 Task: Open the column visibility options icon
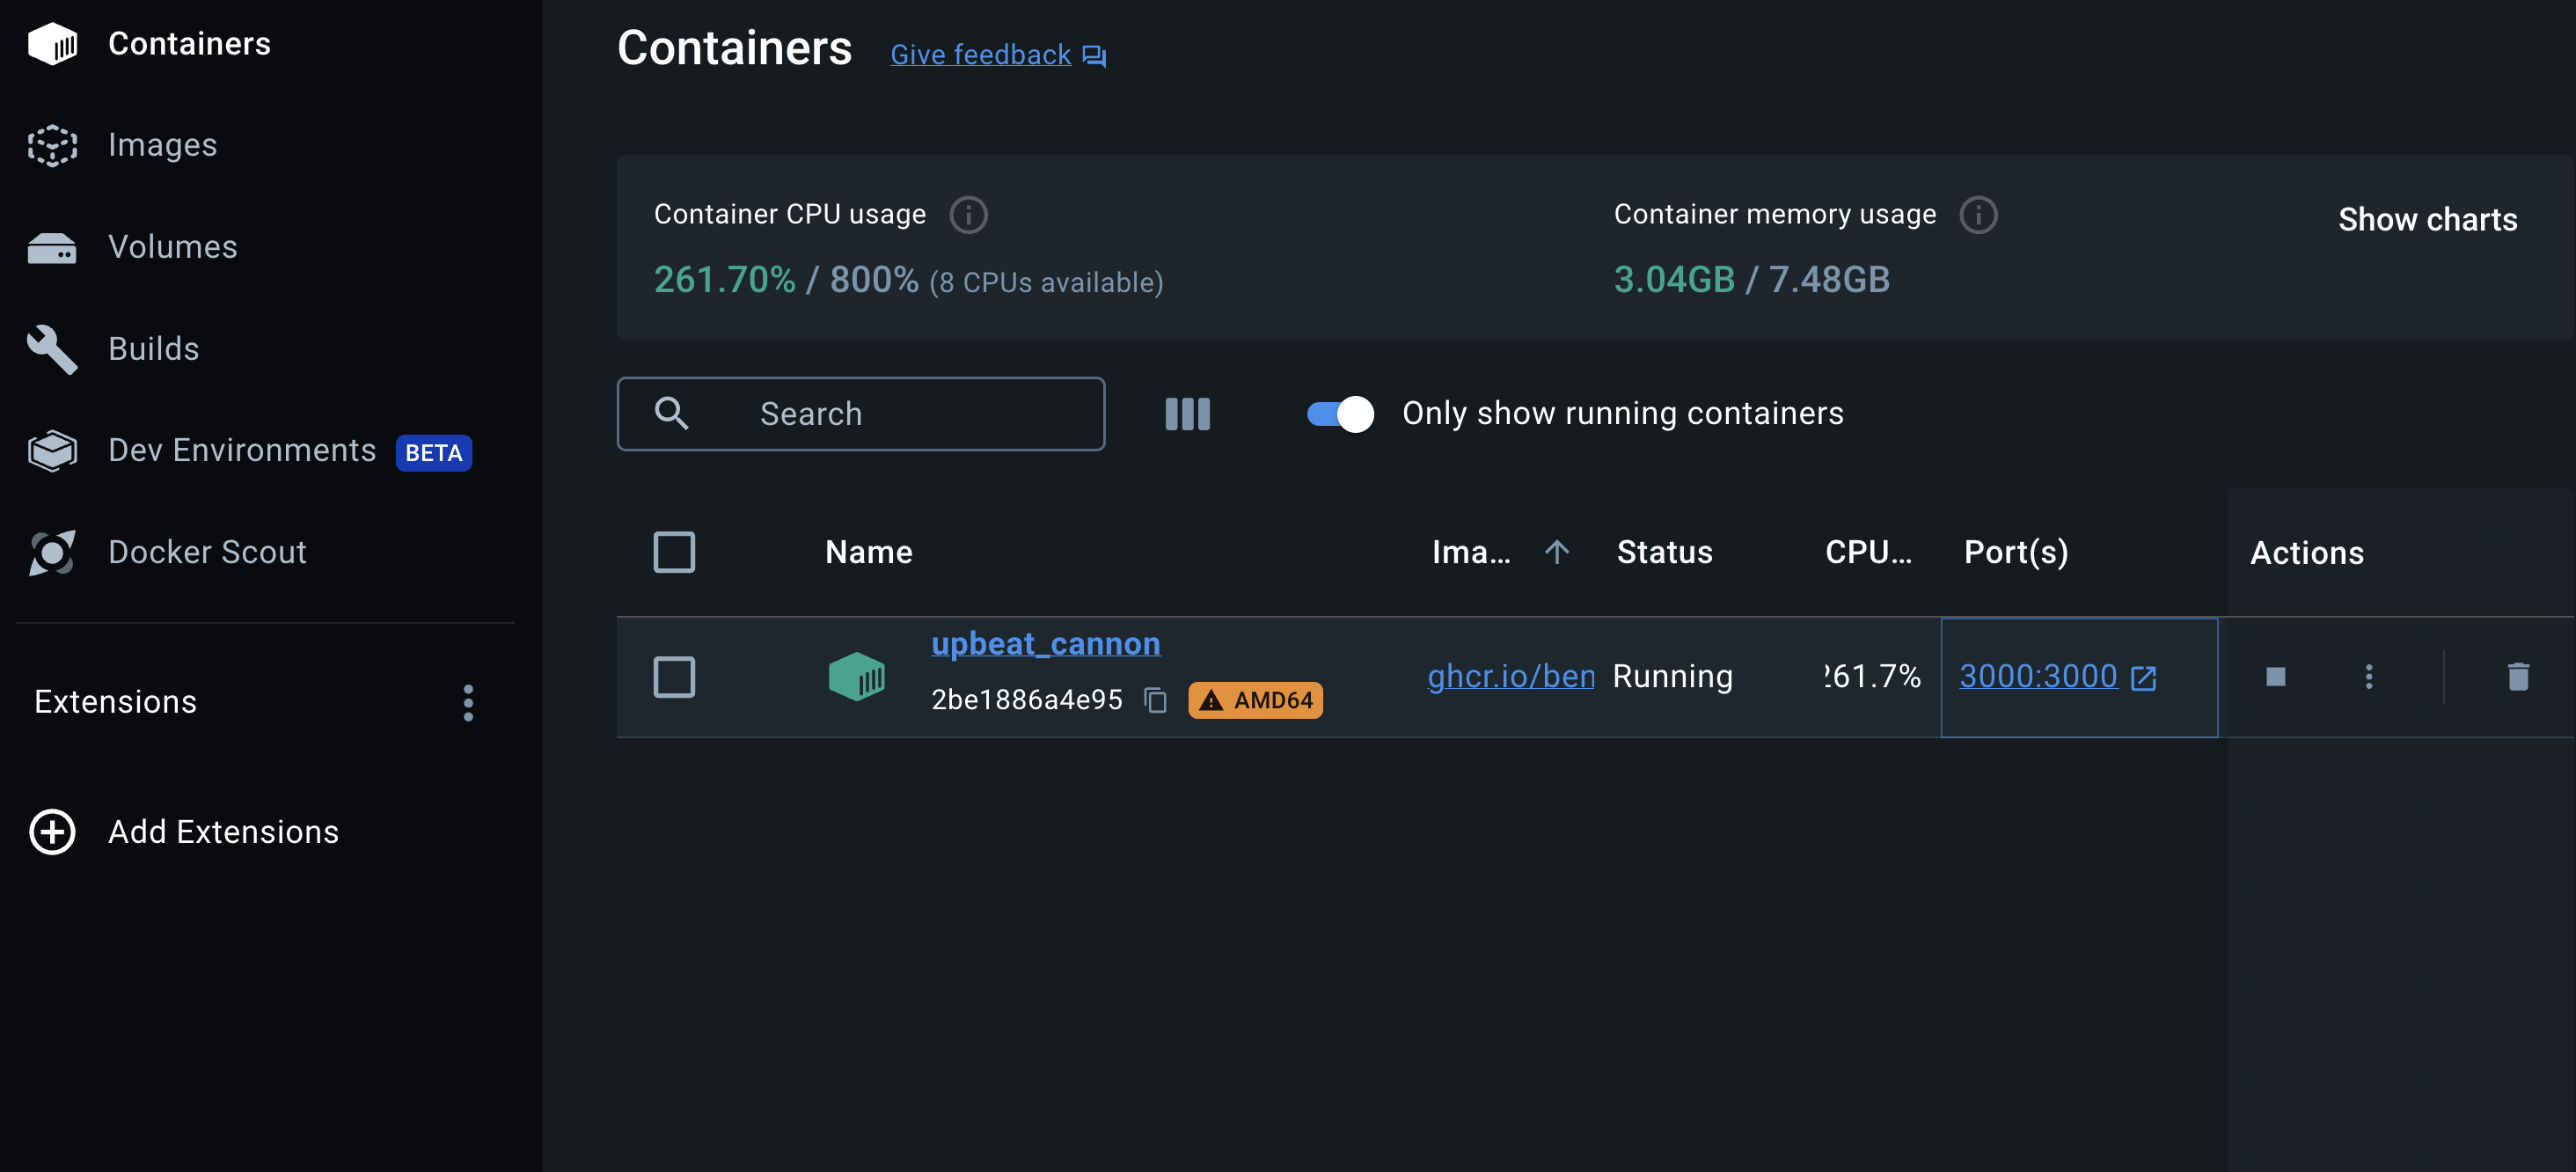(1187, 413)
